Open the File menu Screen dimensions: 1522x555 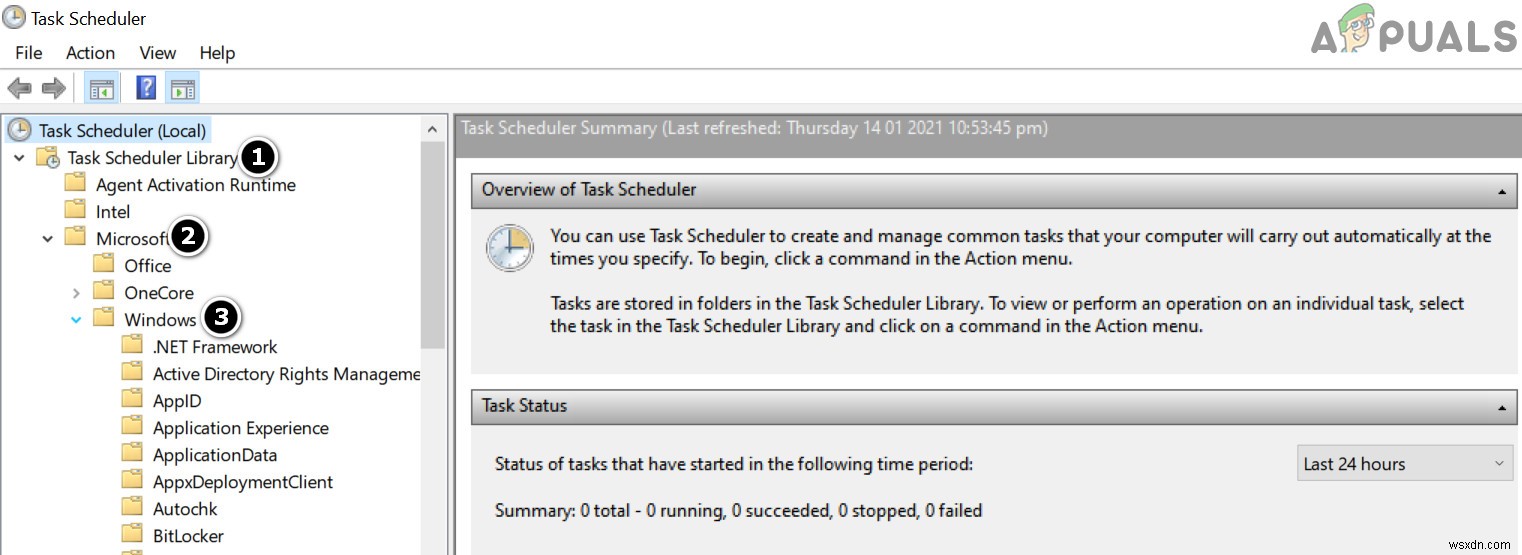[x=29, y=53]
